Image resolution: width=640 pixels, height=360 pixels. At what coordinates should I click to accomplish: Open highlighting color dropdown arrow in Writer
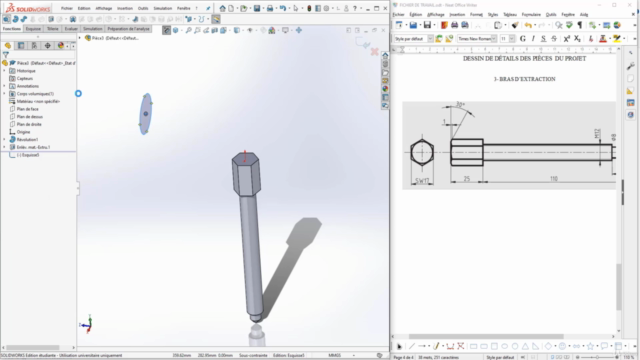click(x=624, y=38)
